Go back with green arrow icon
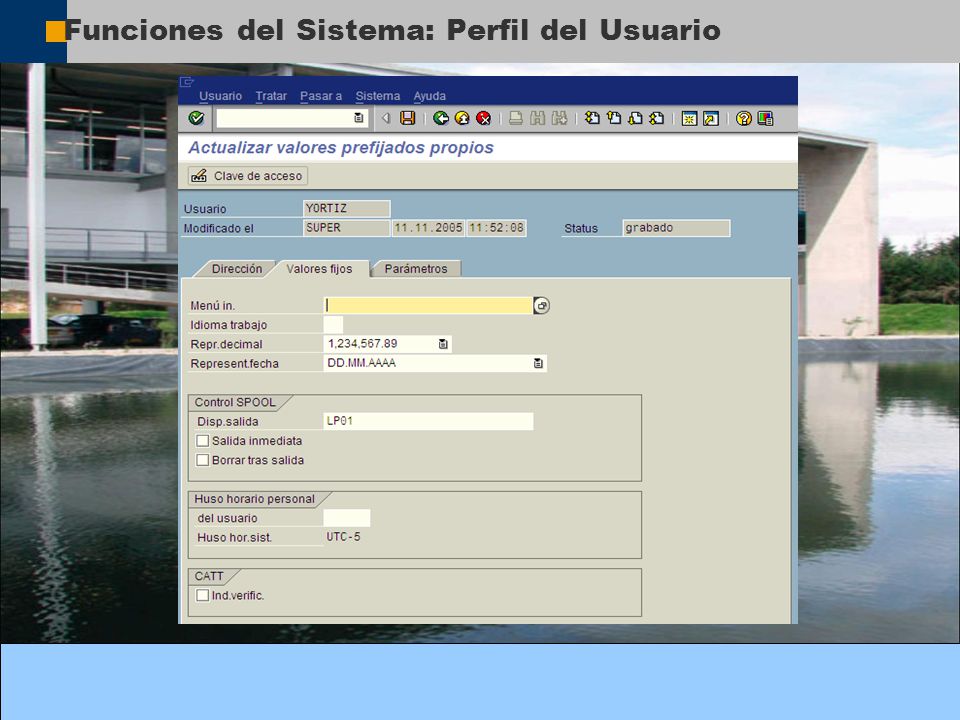The width and height of the screenshot is (960, 720). coord(441,118)
